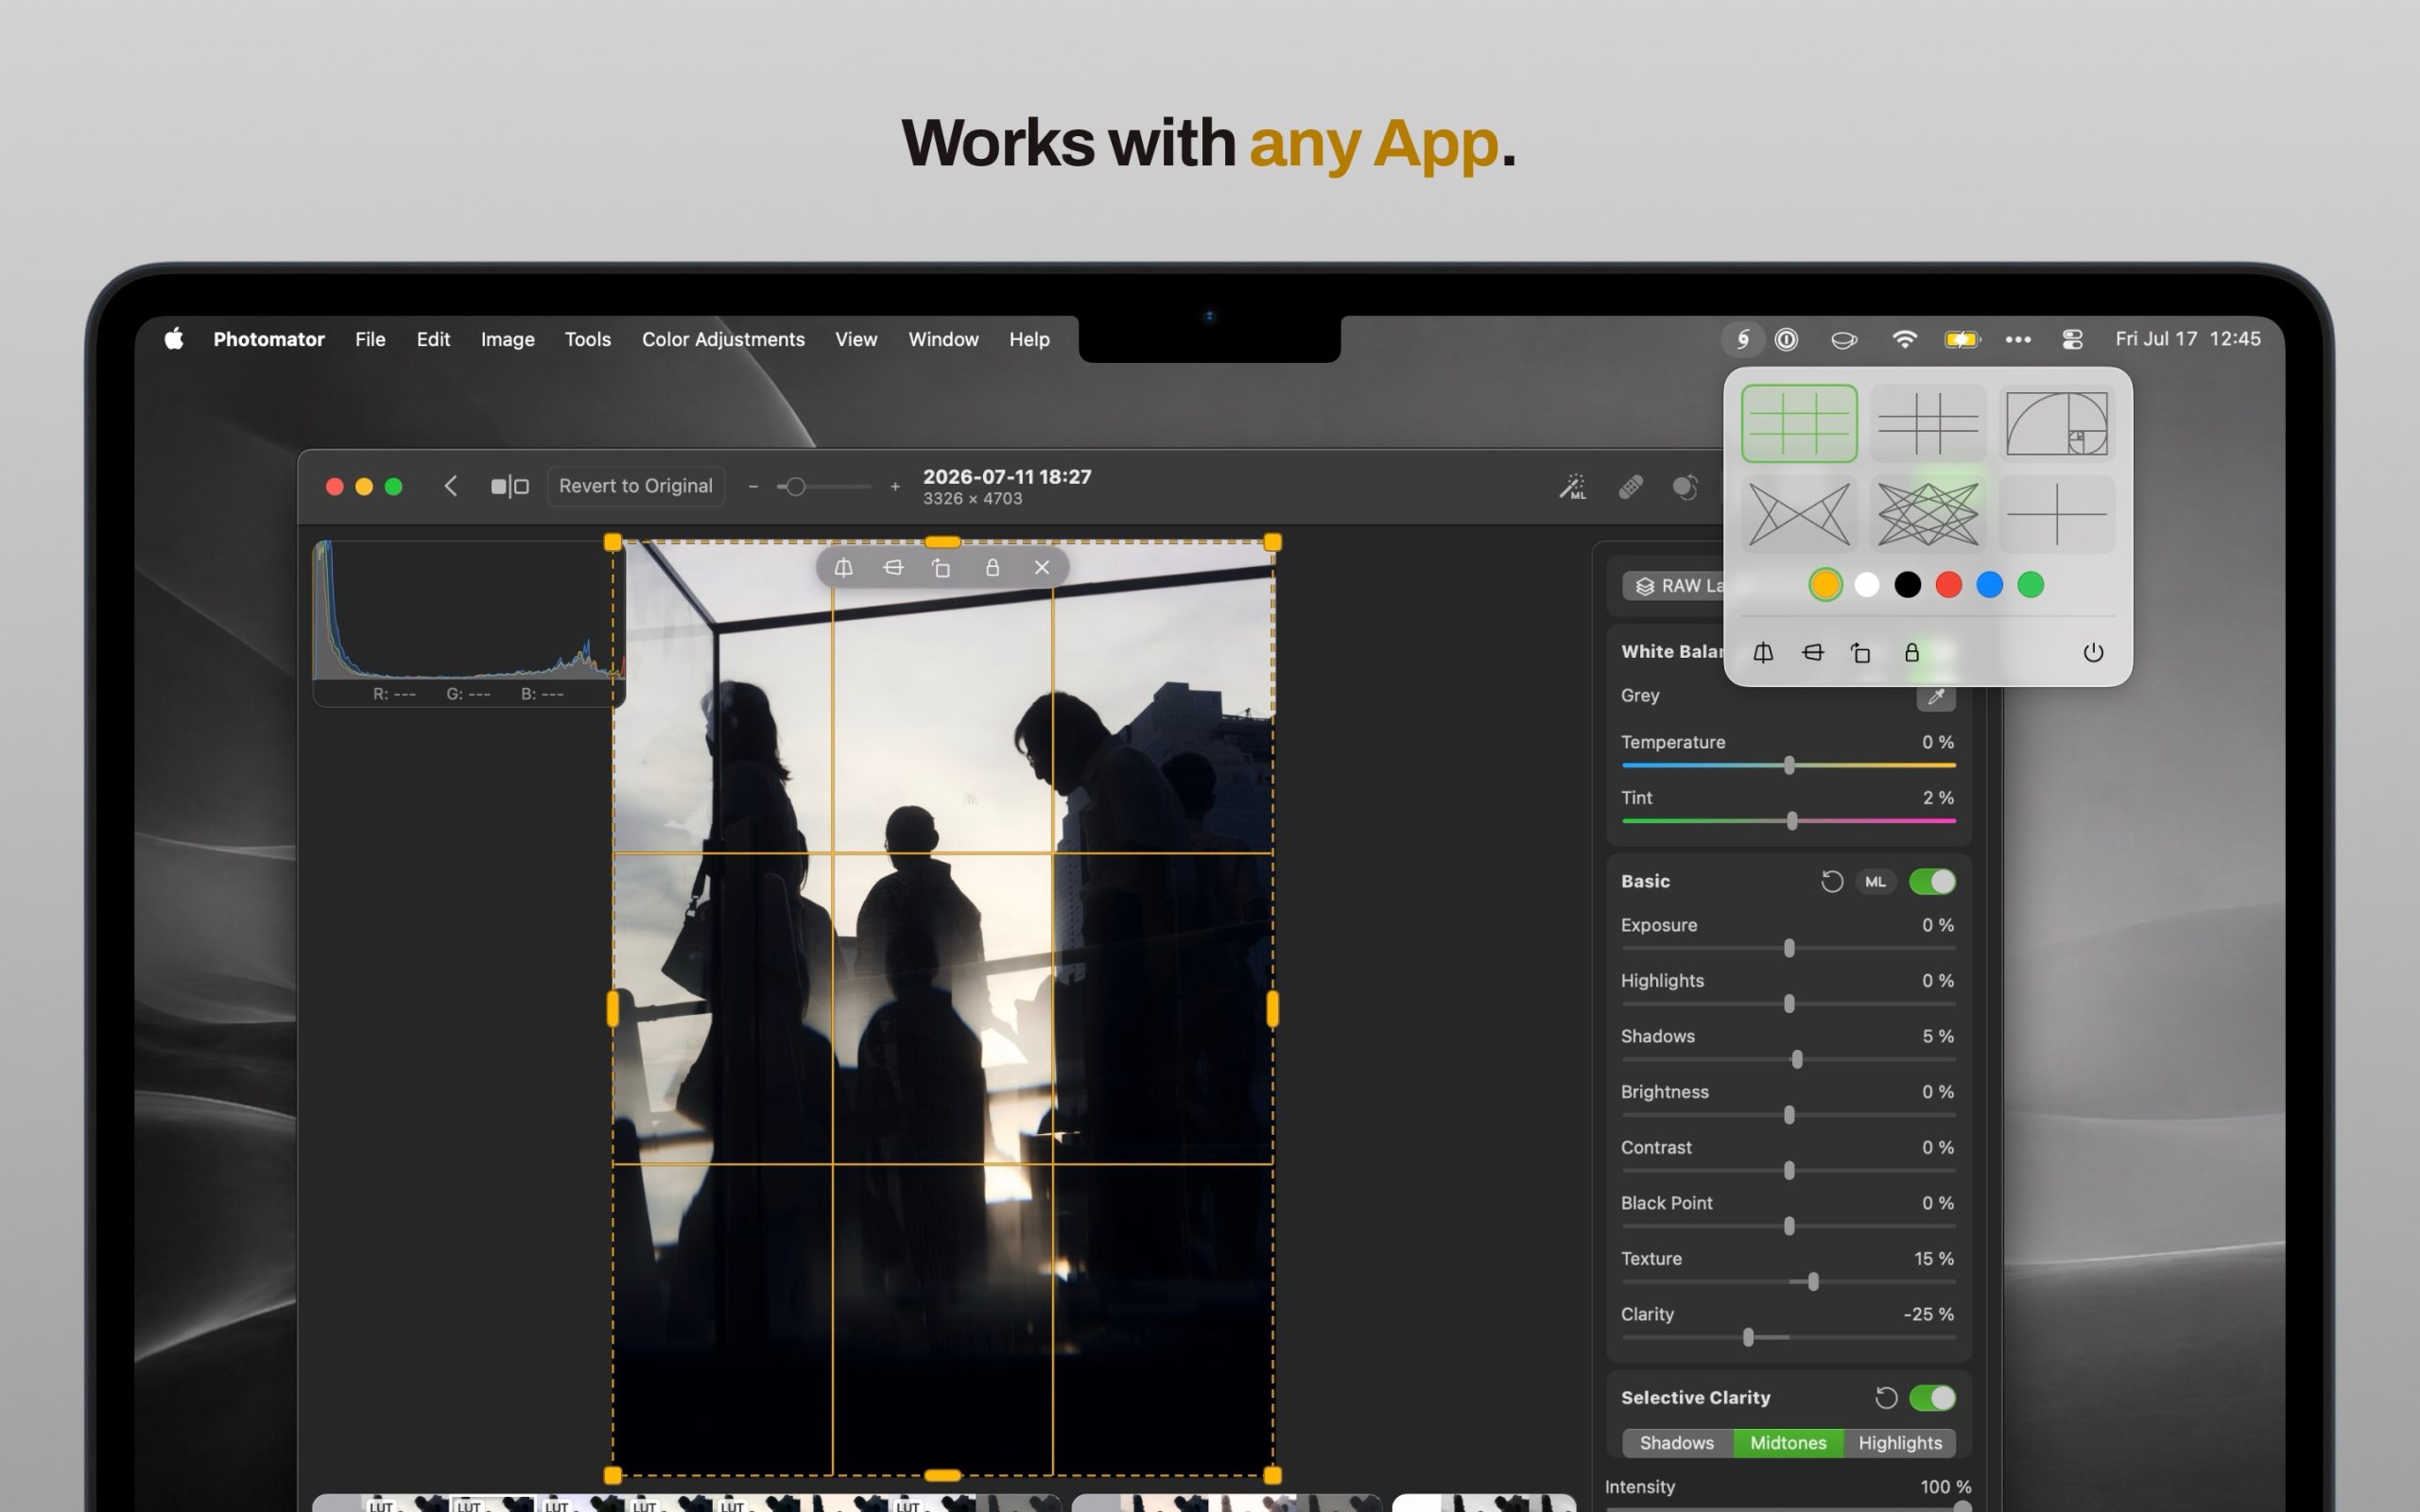Click the Tint slider handle
The image size is (2420, 1512).
[1792, 821]
